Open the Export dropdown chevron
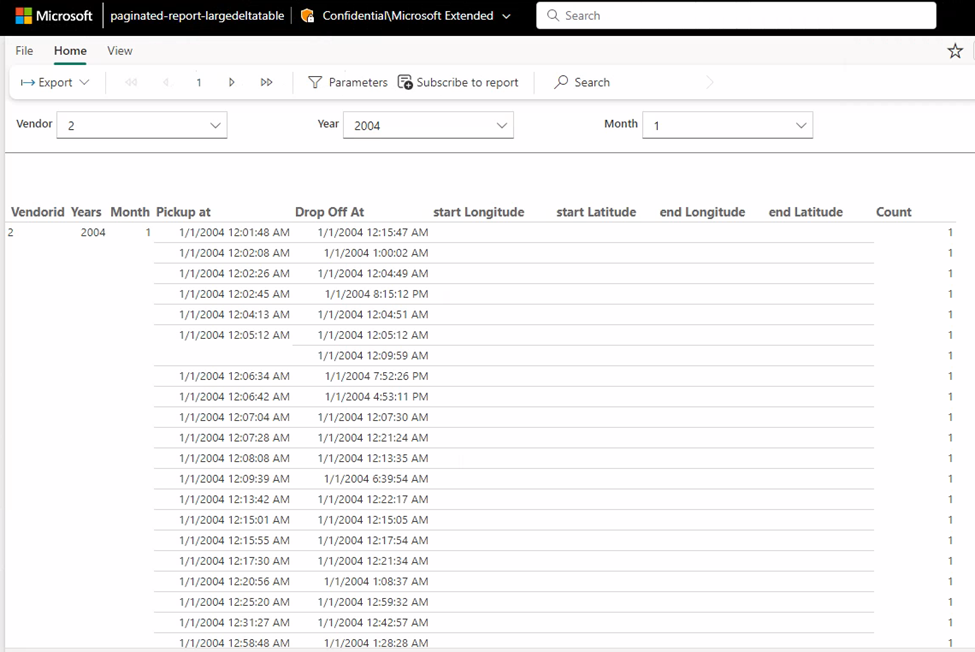 (x=85, y=82)
